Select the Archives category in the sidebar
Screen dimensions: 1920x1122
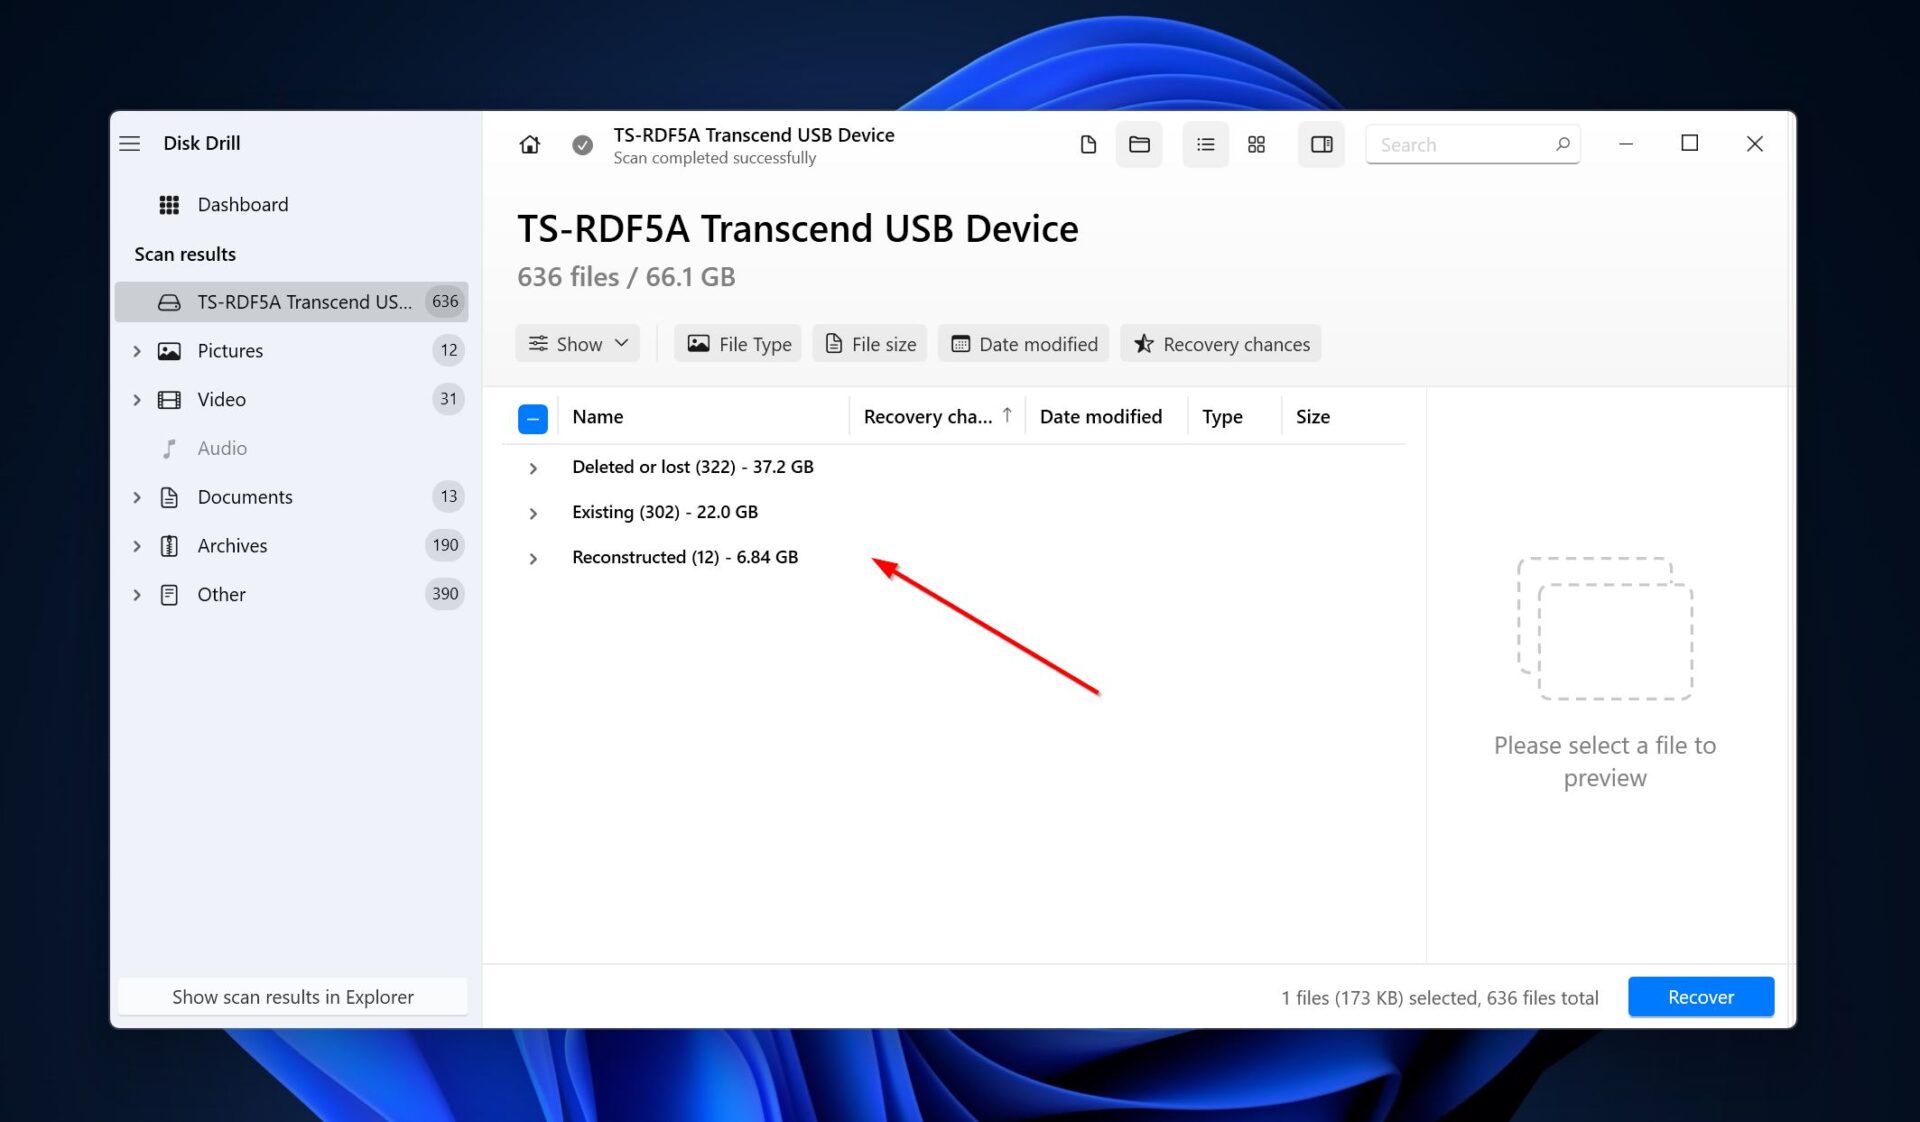(x=232, y=546)
